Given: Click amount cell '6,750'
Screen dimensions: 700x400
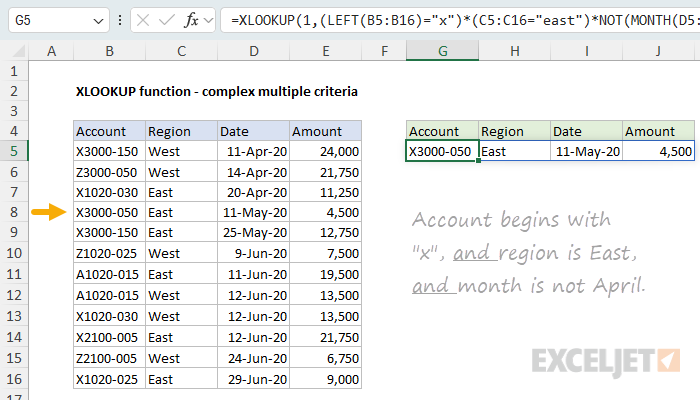Looking at the screenshot, I should point(325,358).
